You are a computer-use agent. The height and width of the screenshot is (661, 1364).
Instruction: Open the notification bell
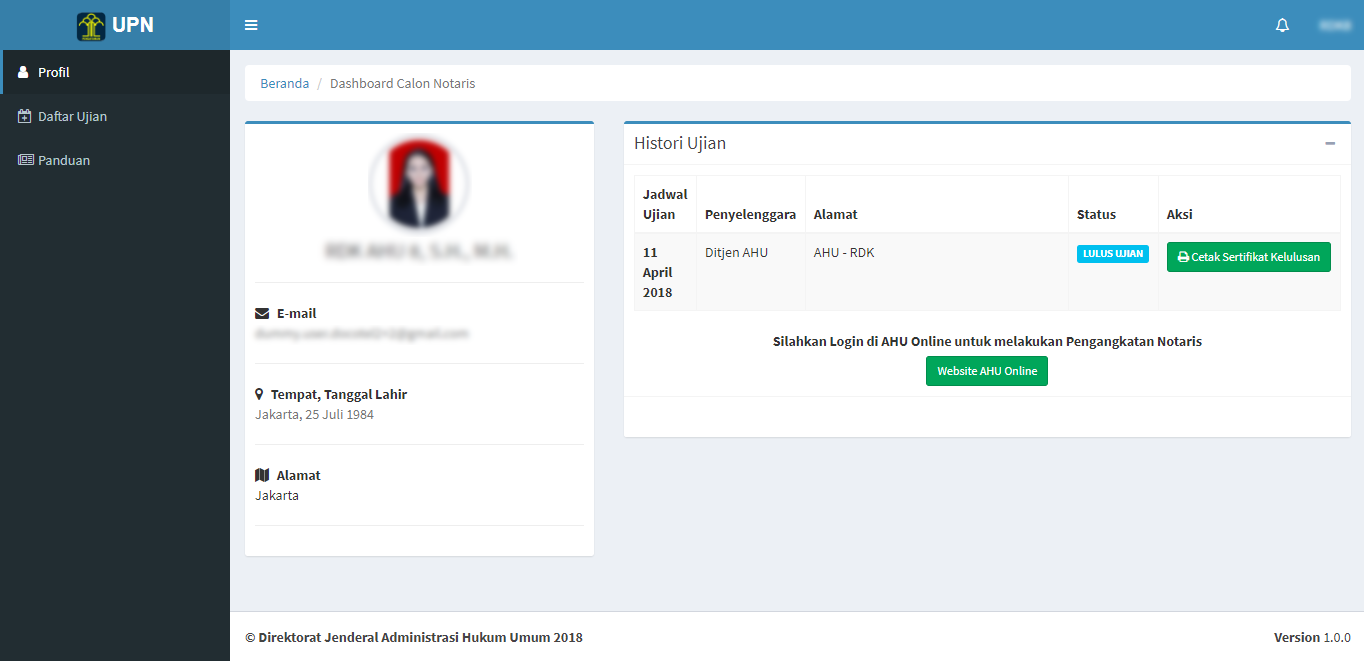(1282, 25)
